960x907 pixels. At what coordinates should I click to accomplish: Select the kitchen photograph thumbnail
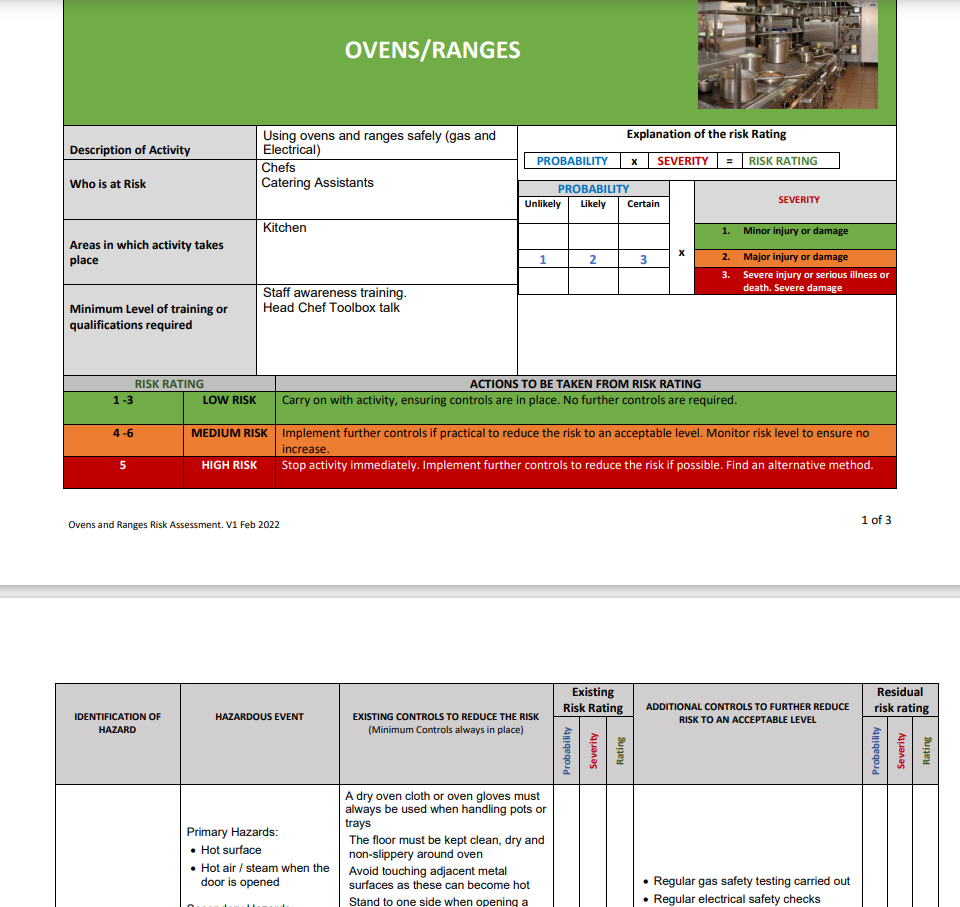(786, 55)
